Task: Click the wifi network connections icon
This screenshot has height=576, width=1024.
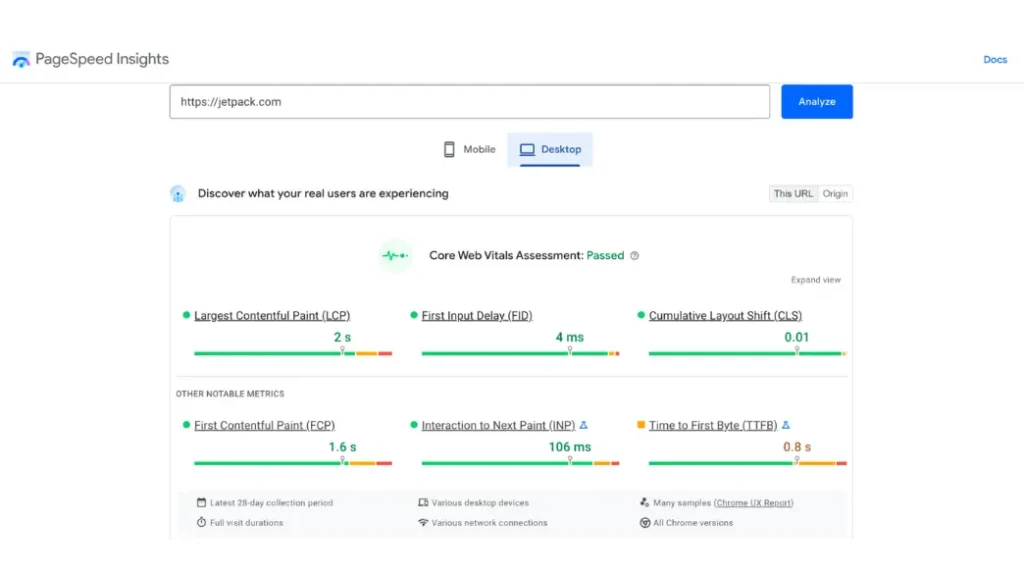Action: click(x=423, y=522)
